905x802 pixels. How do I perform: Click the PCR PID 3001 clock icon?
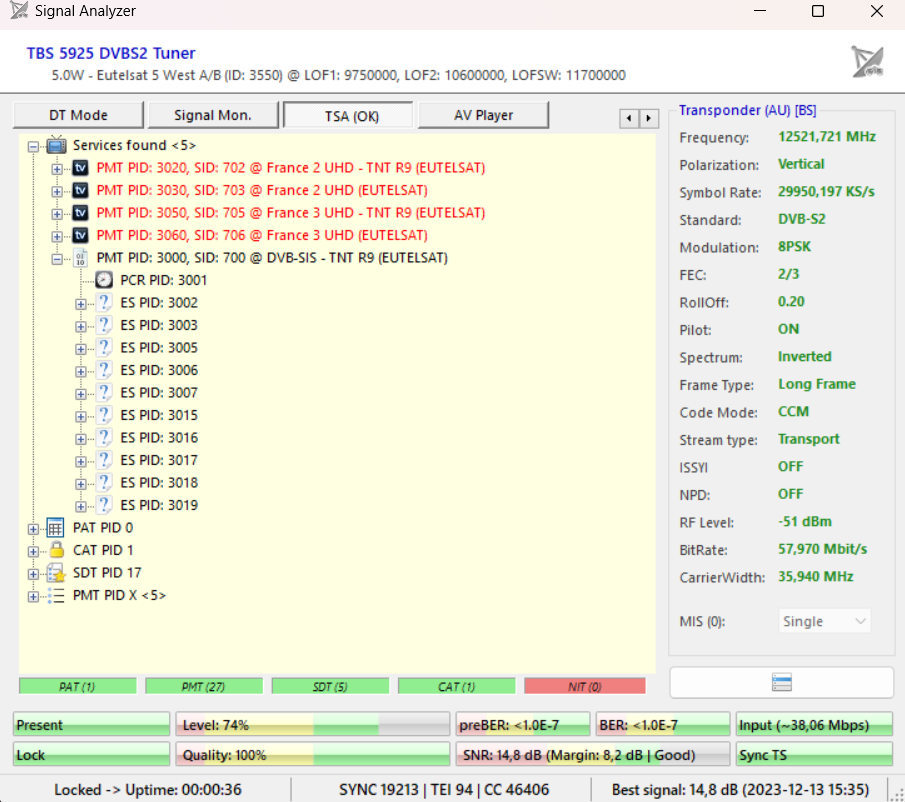[x=104, y=280]
